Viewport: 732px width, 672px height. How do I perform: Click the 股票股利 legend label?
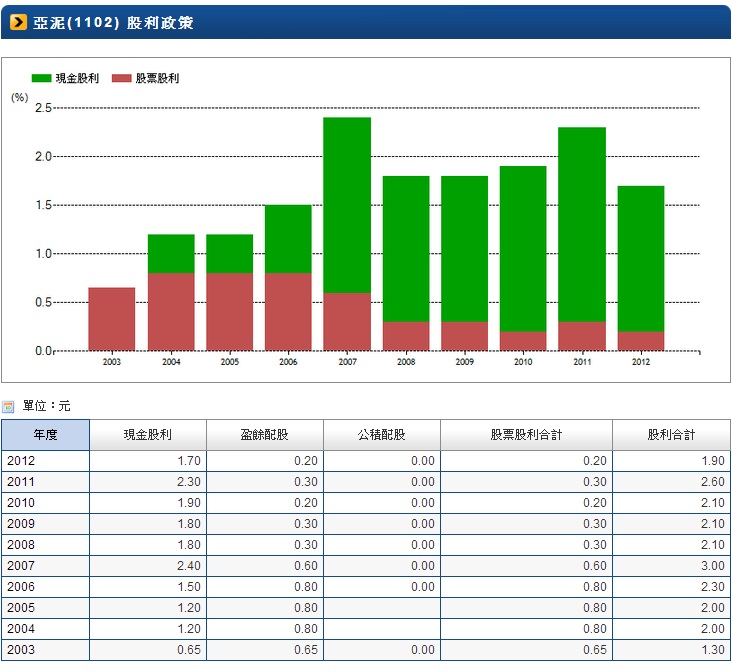pyautogui.click(x=157, y=78)
